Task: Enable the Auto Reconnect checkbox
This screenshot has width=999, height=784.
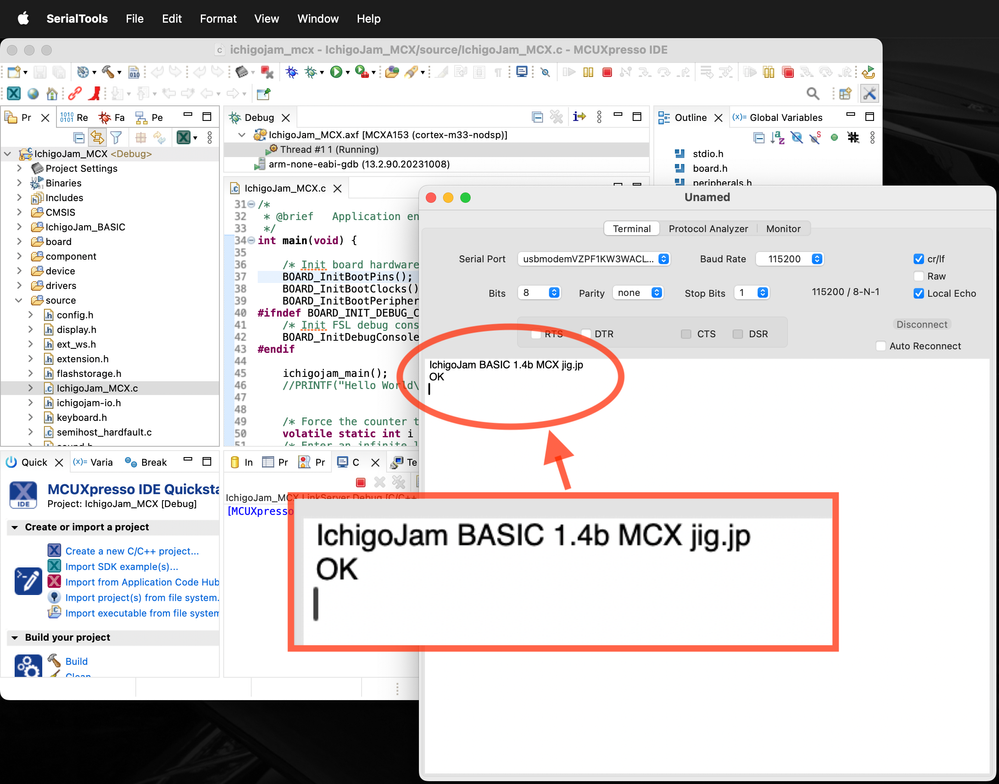Action: pyautogui.click(x=880, y=346)
